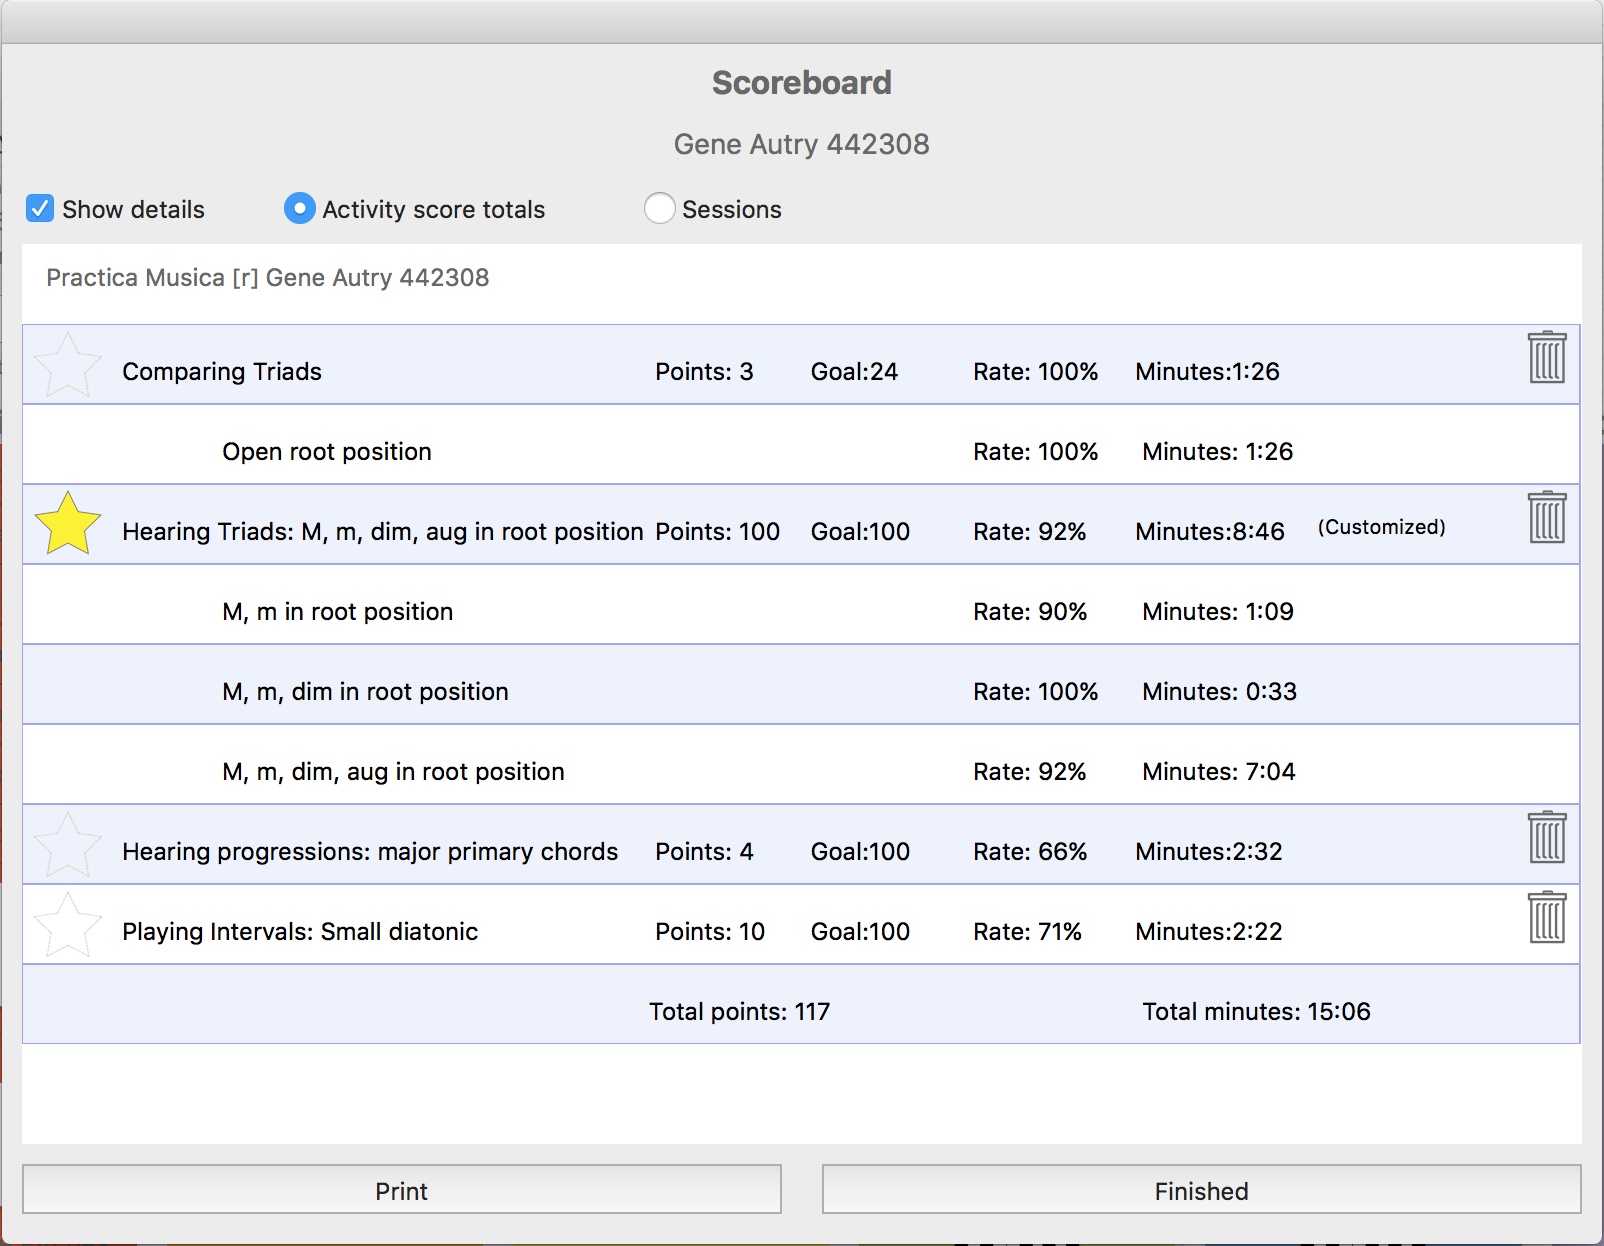Click Total minutes: 15:06

[x=1256, y=1012]
